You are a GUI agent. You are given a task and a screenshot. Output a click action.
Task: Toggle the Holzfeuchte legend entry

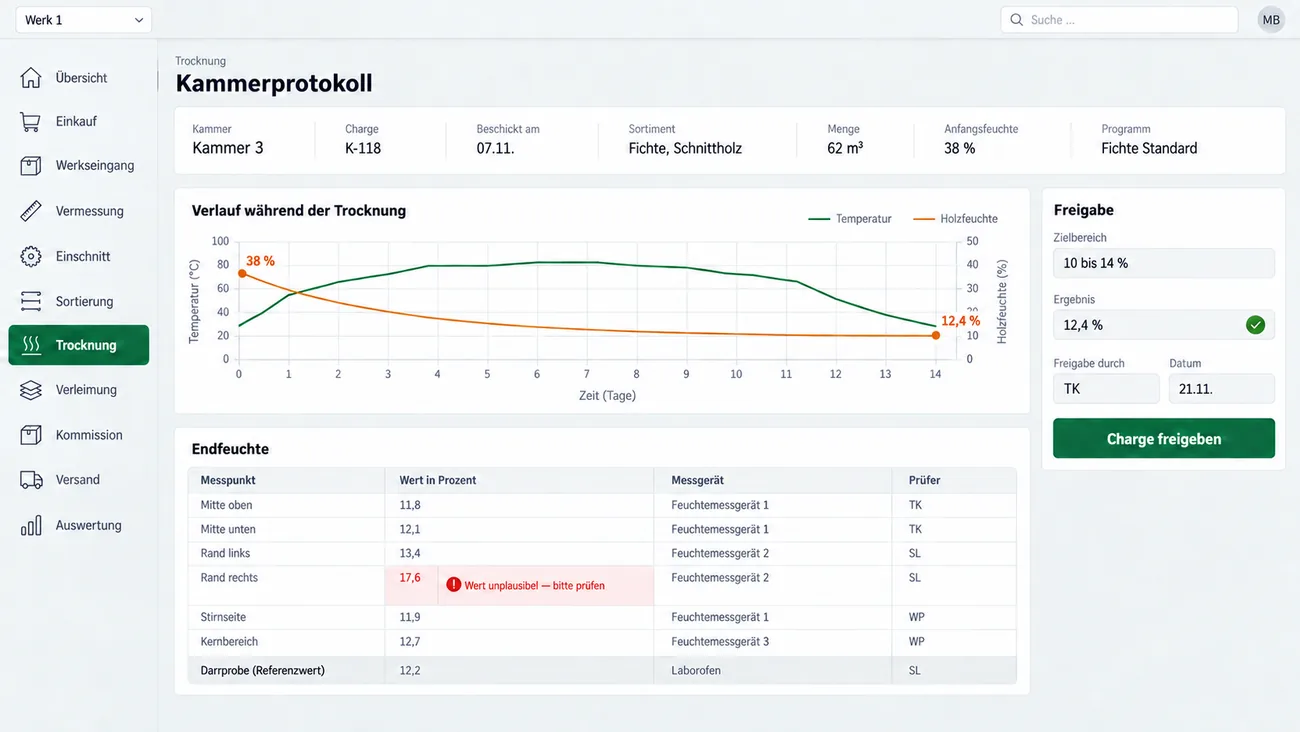956,219
